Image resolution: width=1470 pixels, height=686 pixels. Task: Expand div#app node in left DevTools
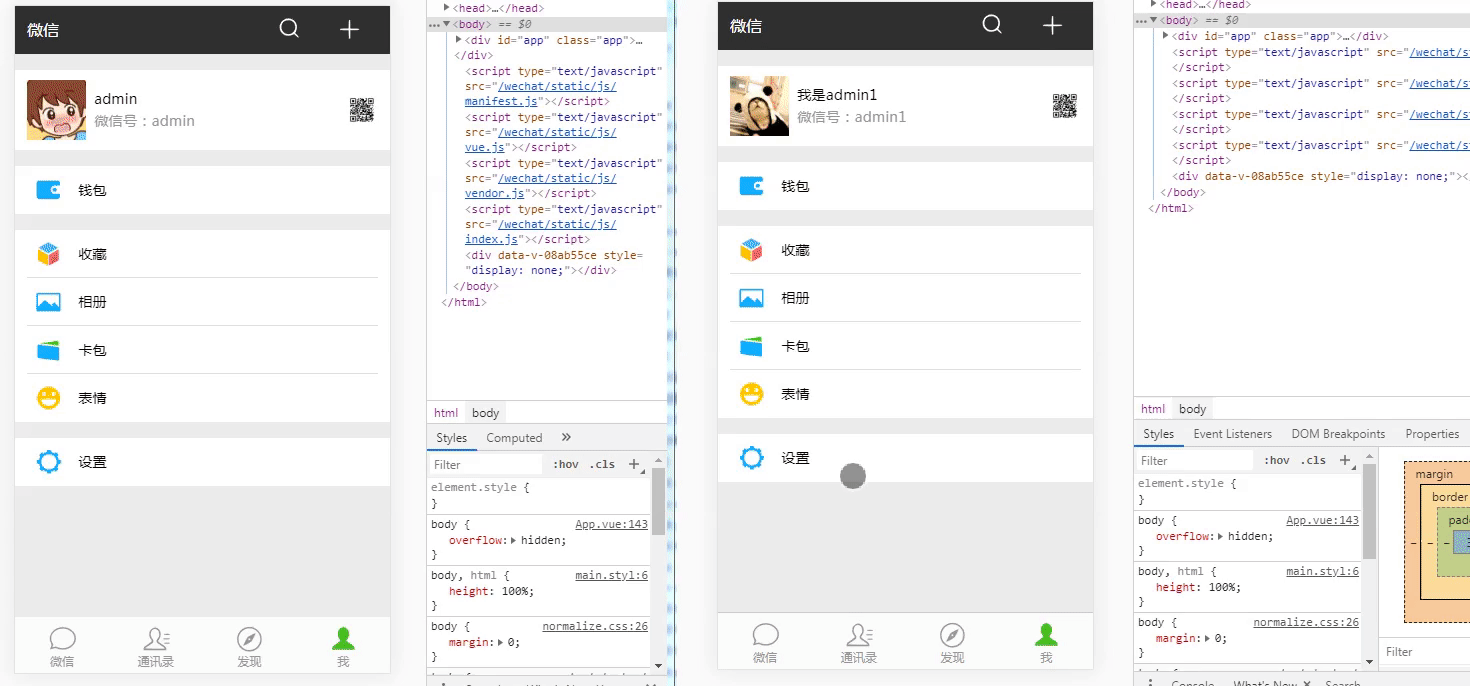point(459,40)
